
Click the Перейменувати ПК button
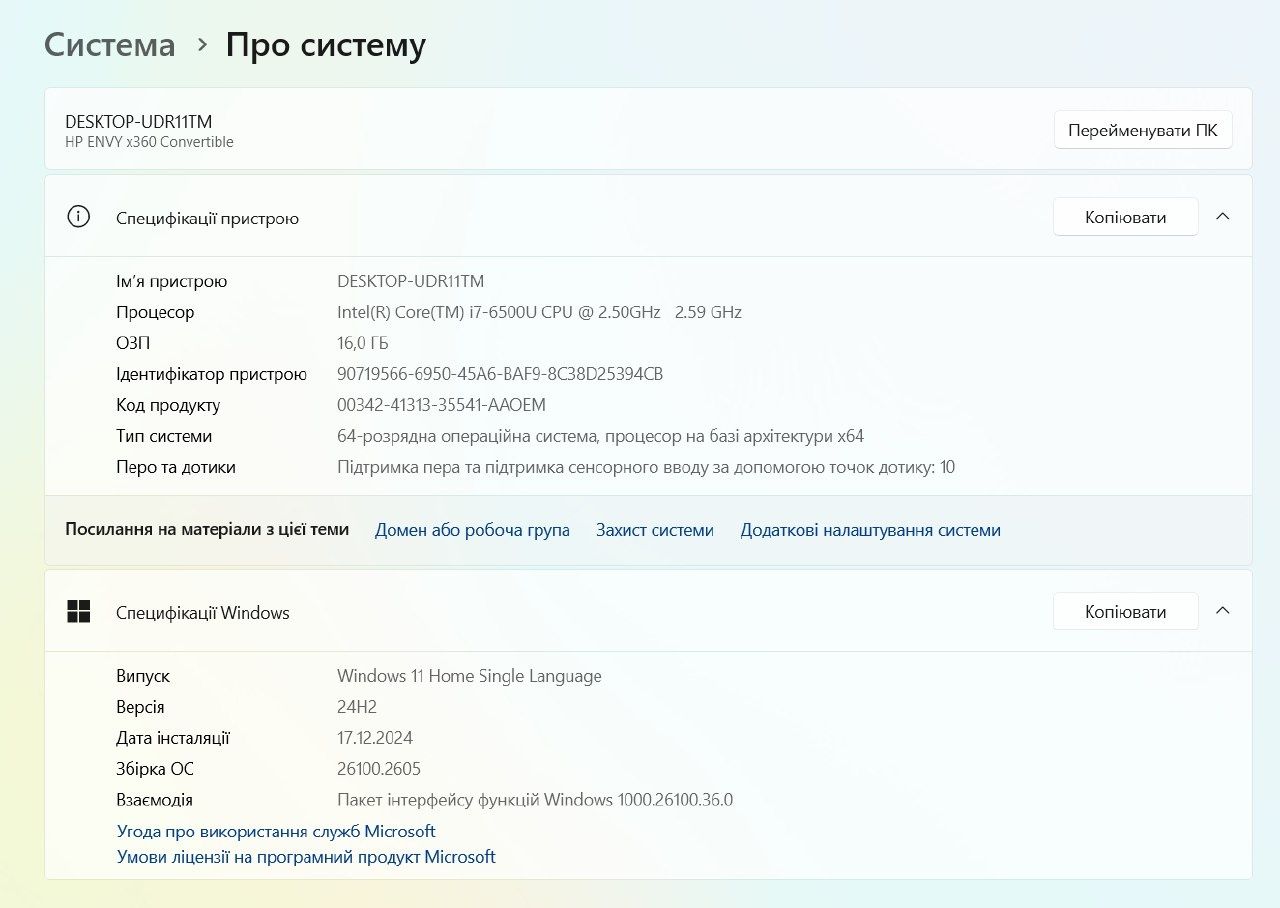[1143, 130]
